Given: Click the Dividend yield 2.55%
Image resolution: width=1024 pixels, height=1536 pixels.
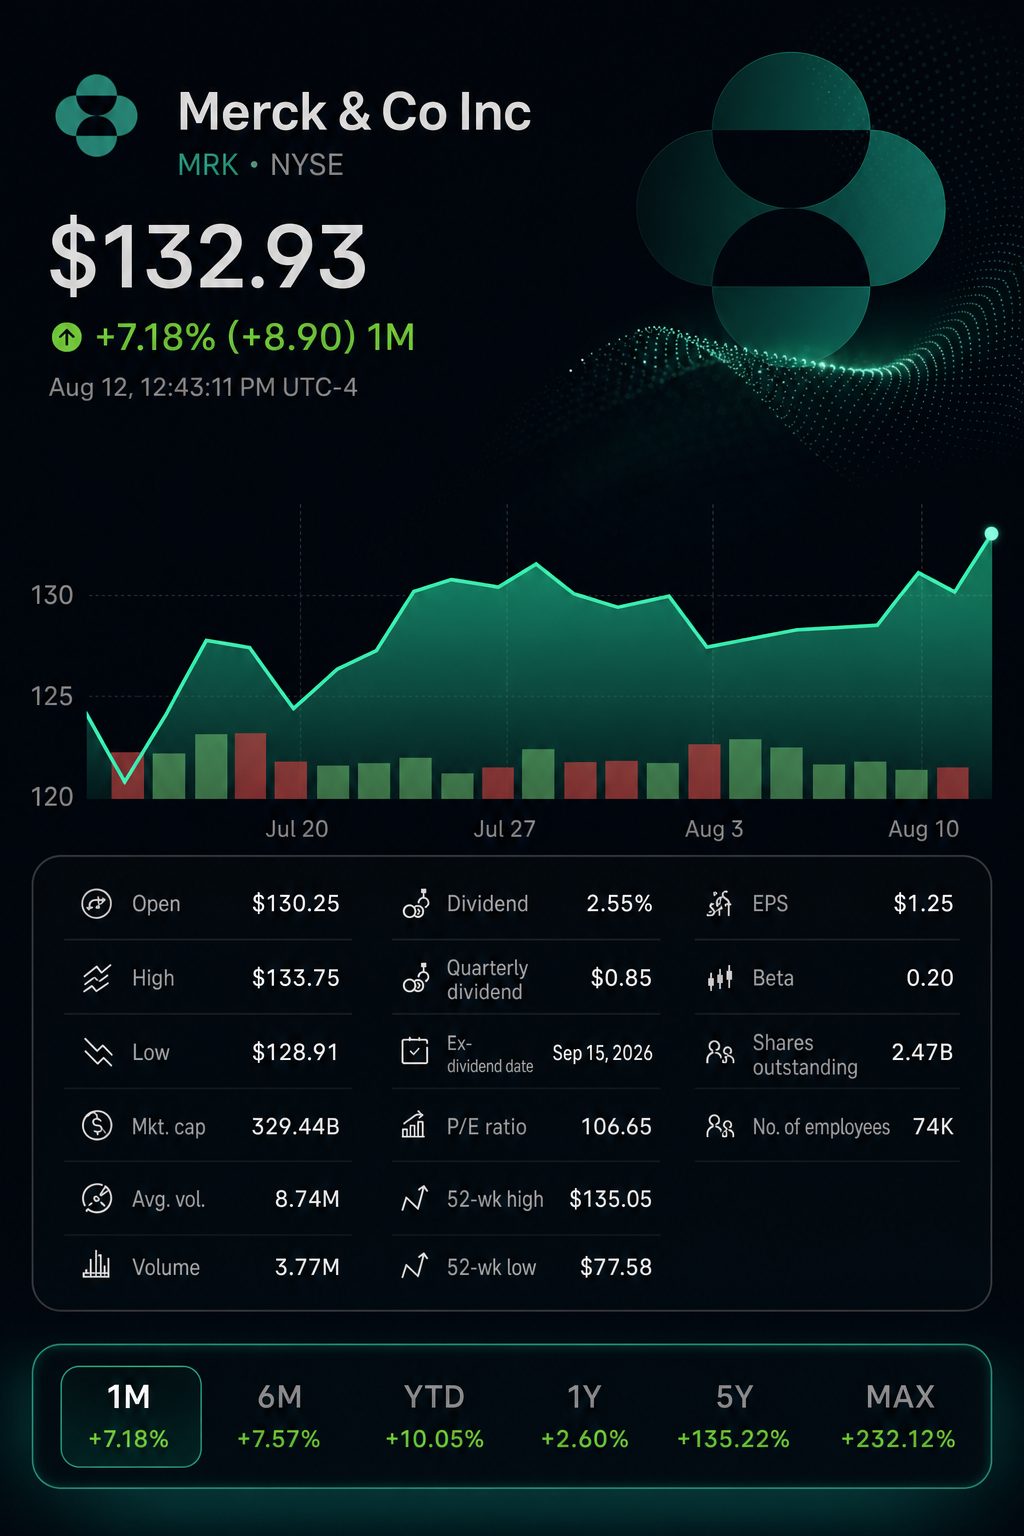Looking at the screenshot, I should [x=619, y=903].
